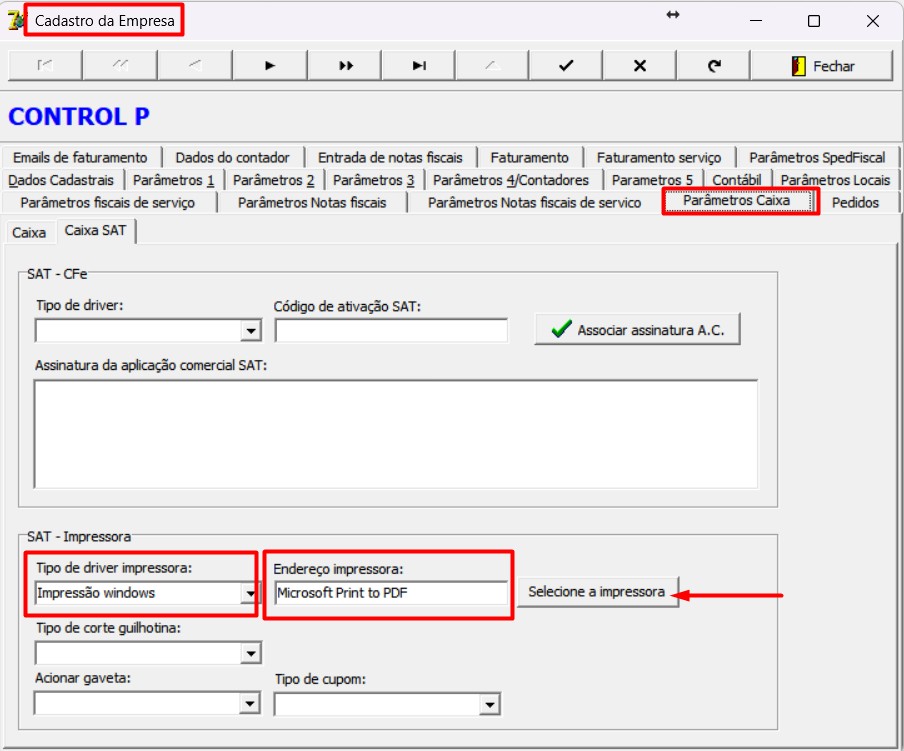Open the Entrada de notas fiscais tab
Viewport: 904px width, 751px height.
click(x=390, y=157)
